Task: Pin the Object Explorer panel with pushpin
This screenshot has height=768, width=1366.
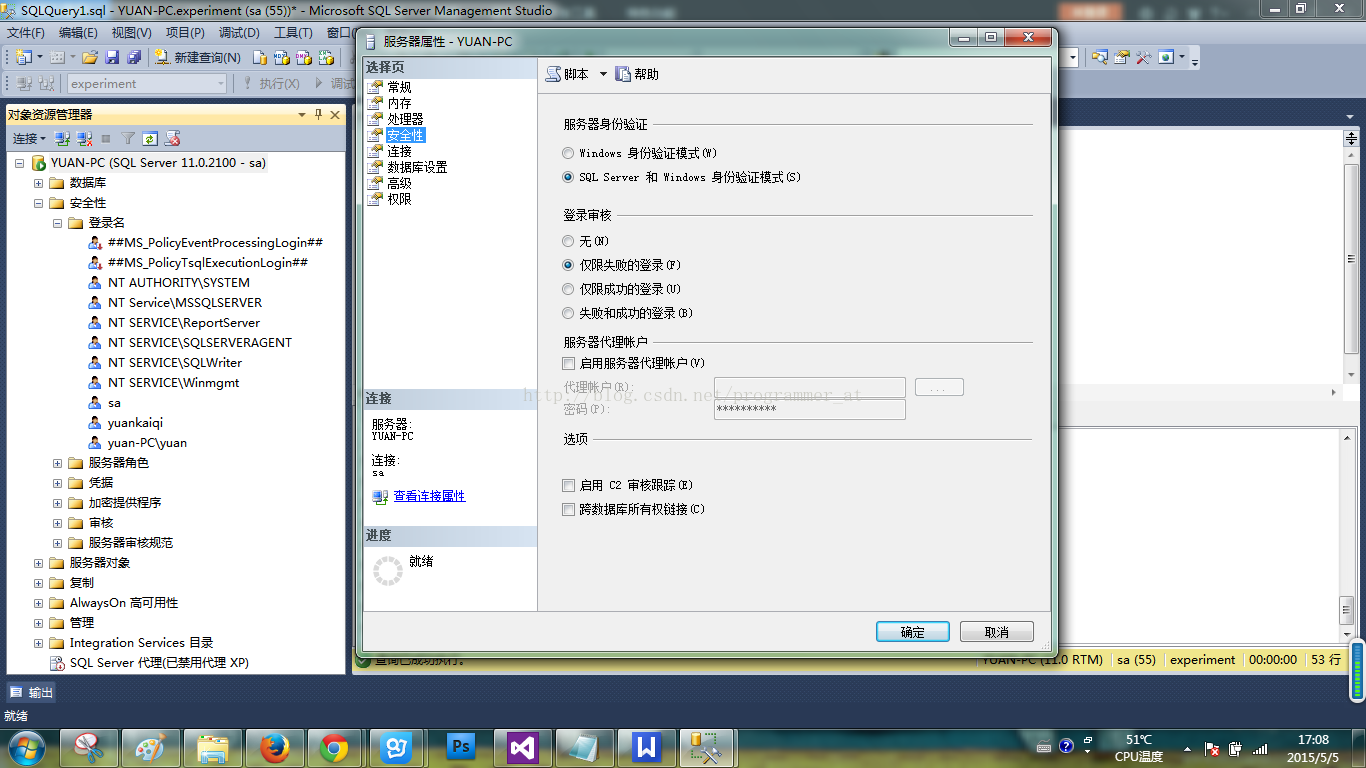Action: (x=319, y=115)
